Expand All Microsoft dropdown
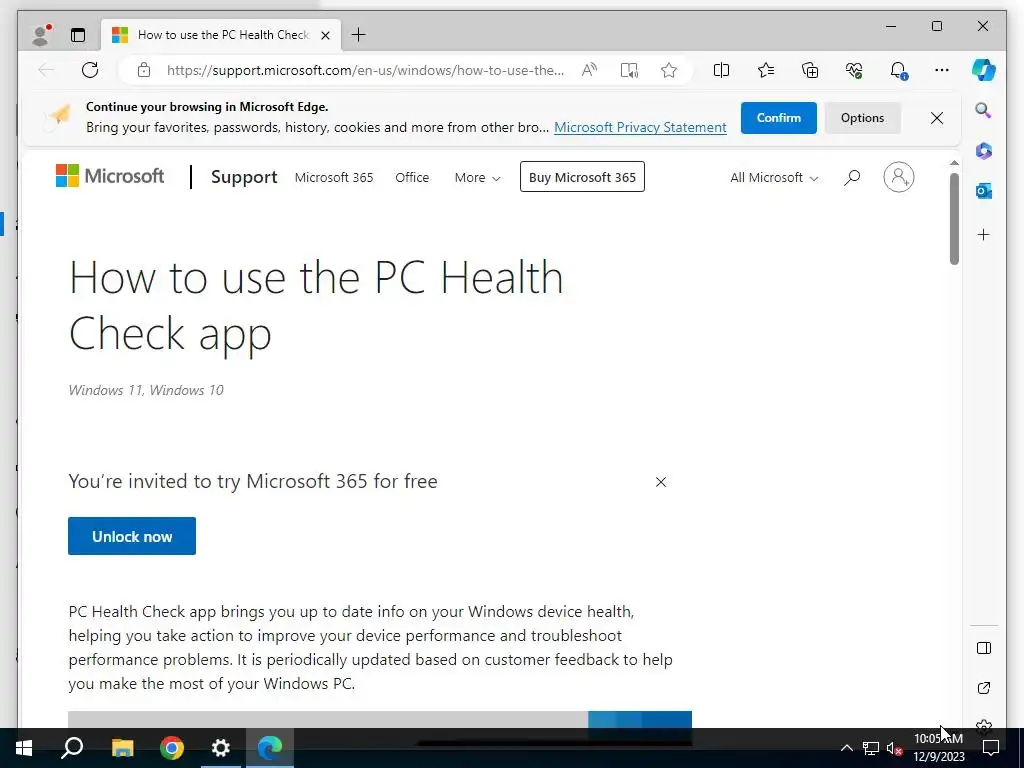This screenshot has width=1024, height=768. pos(774,178)
